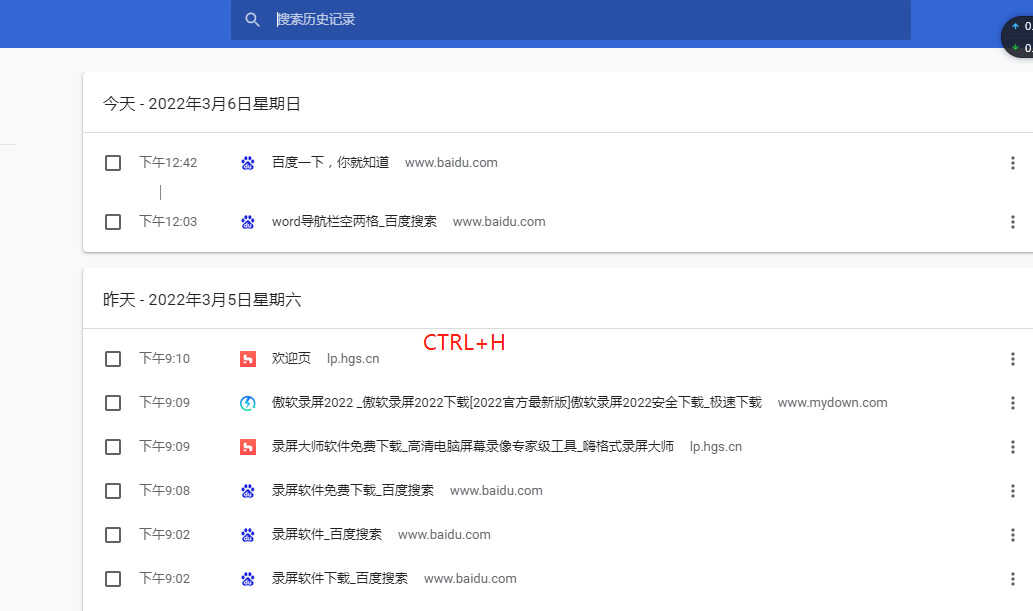Click Baidu favicon of word导航栏空两格 entry

pos(248,222)
